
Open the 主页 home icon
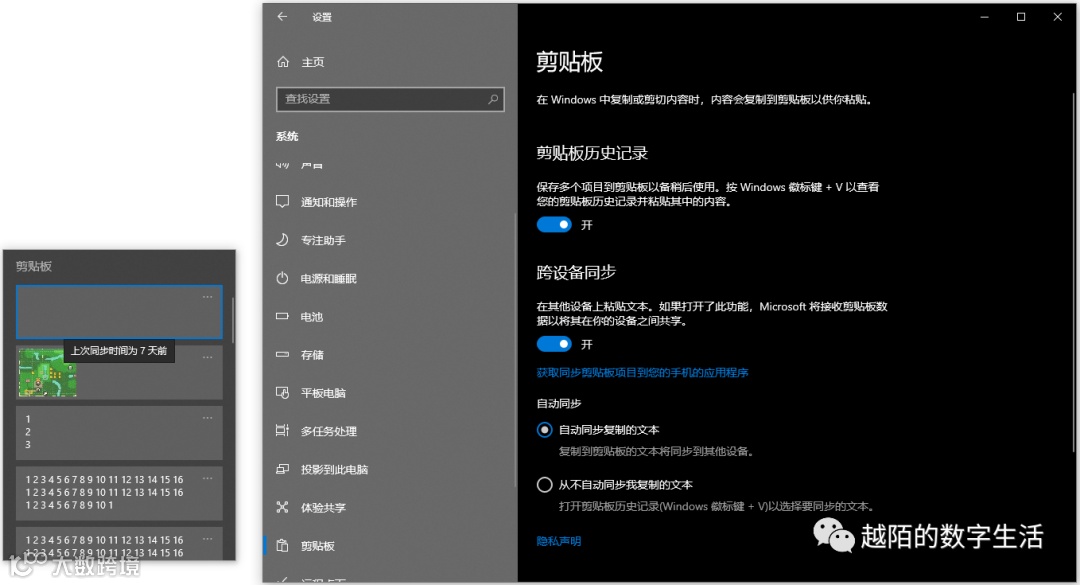click(x=283, y=62)
